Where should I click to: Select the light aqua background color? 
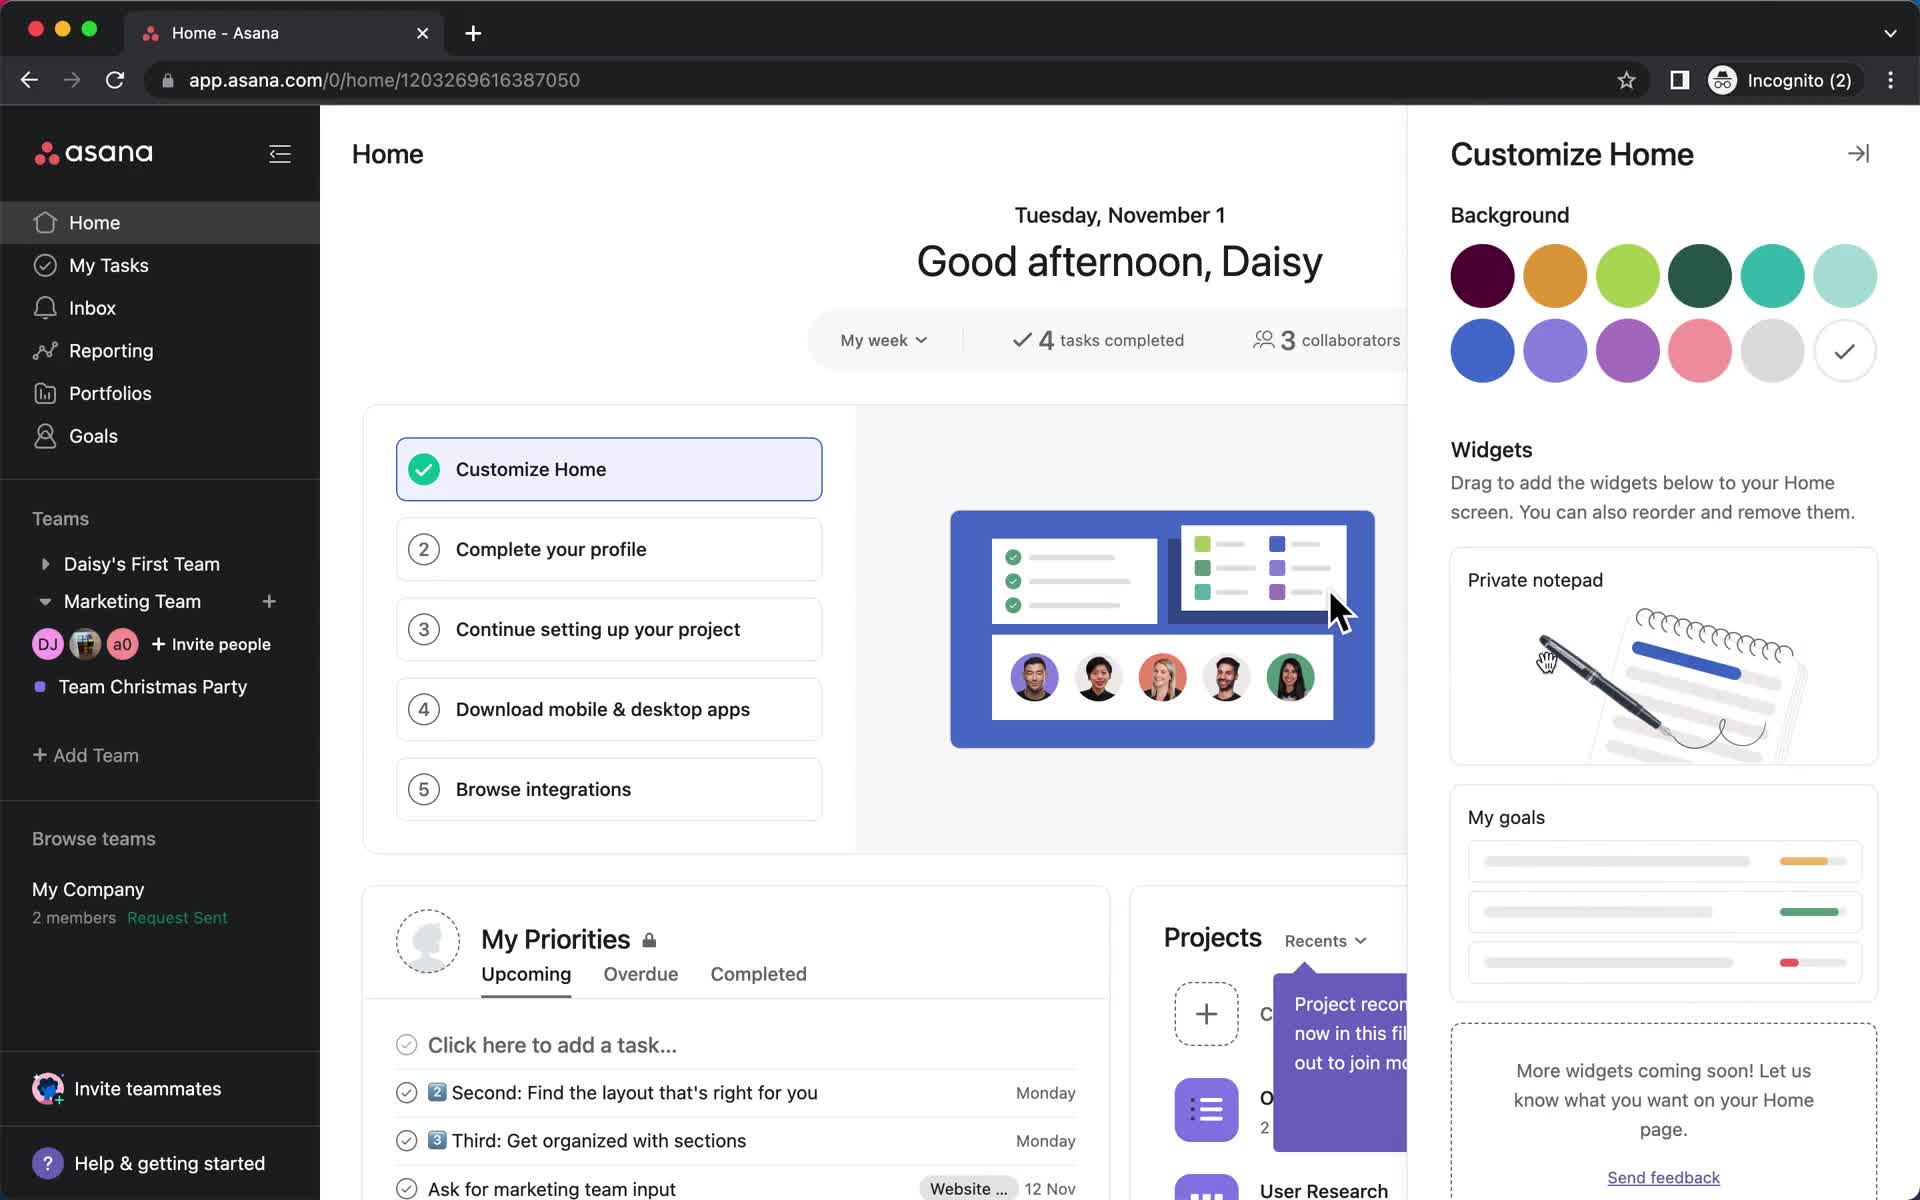click(x=1845, y=276)
